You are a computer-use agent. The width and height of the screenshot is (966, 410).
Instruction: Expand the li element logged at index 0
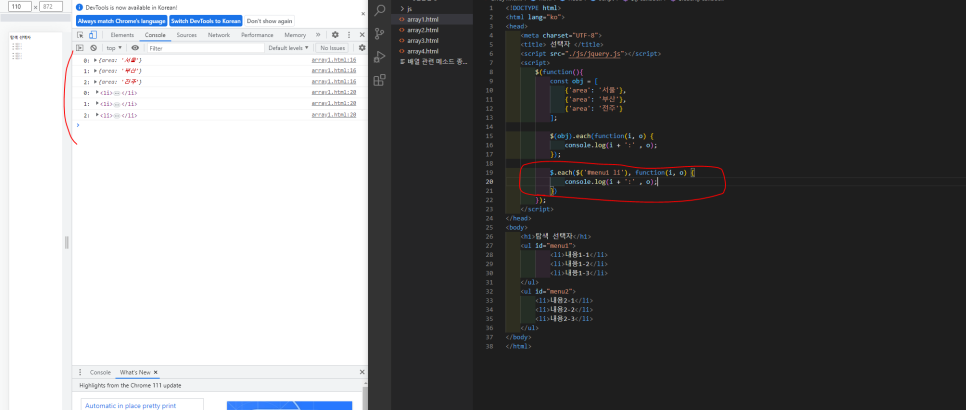97,92
